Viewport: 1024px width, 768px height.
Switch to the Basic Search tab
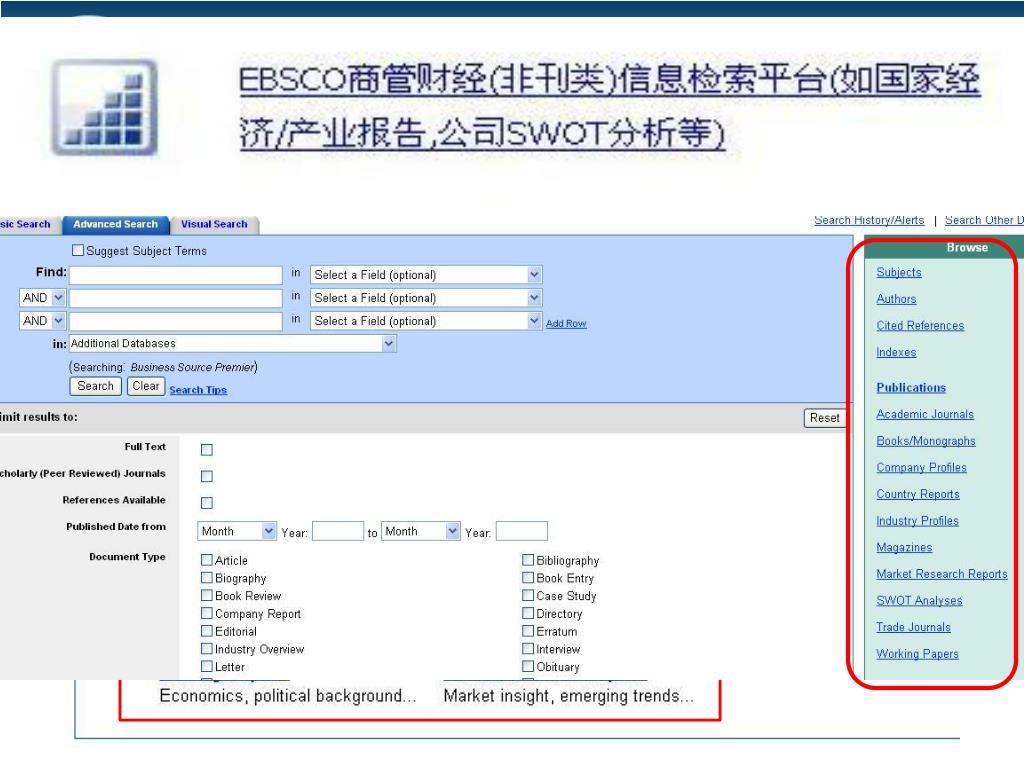25,224
